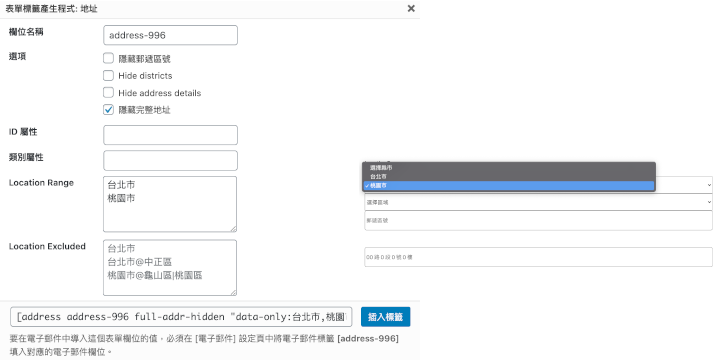Focus the ID 屬性 input field
Image resolution: width=720 pixels, height=360 pixels.
pyautogui.click(x=170, y=135)
